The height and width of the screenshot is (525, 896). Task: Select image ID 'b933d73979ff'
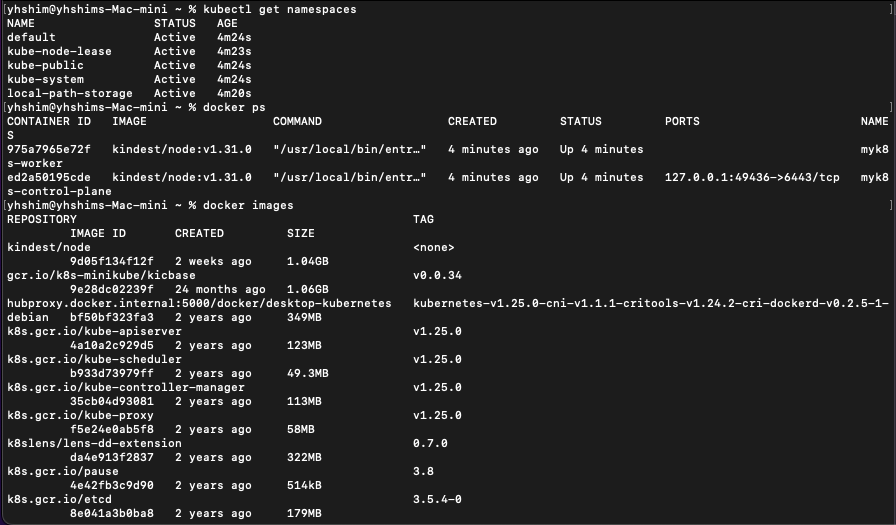coord(112,373)
